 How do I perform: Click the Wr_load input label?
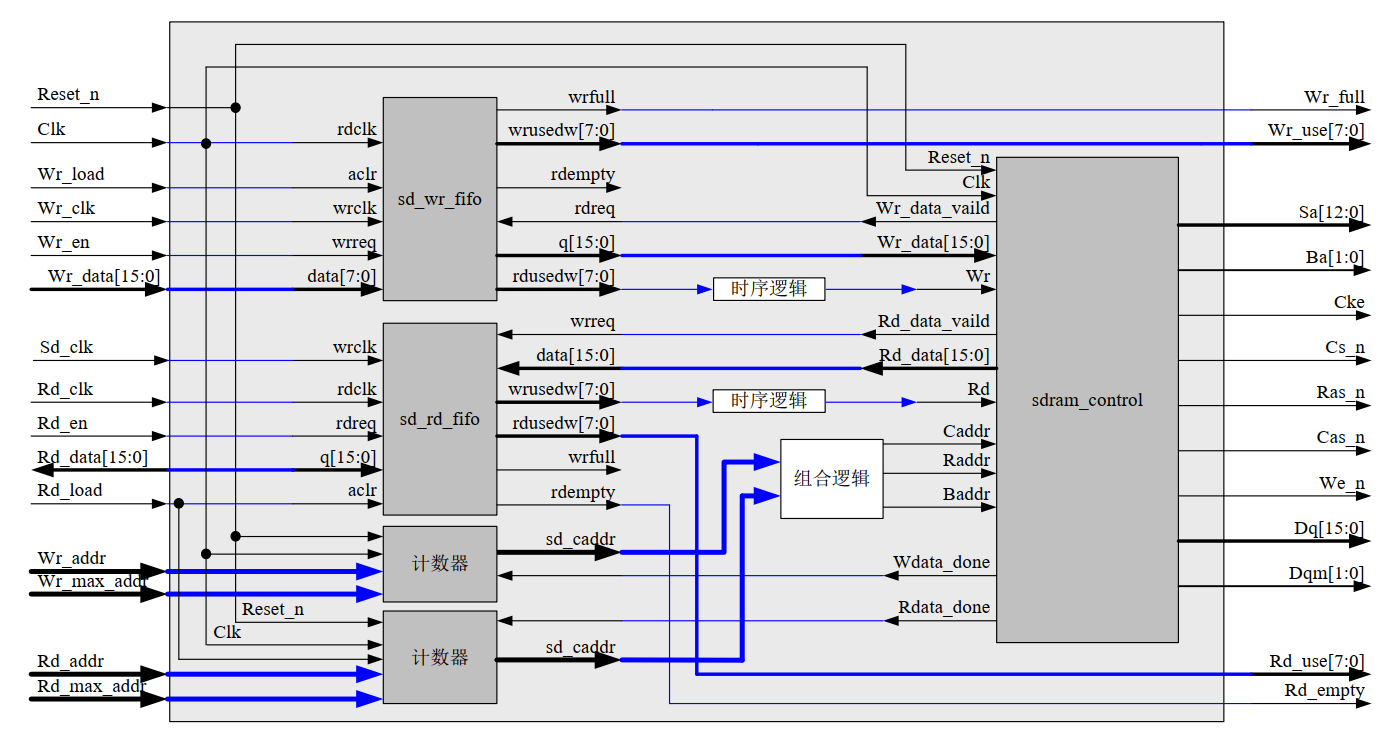click(x=71, y=175)
